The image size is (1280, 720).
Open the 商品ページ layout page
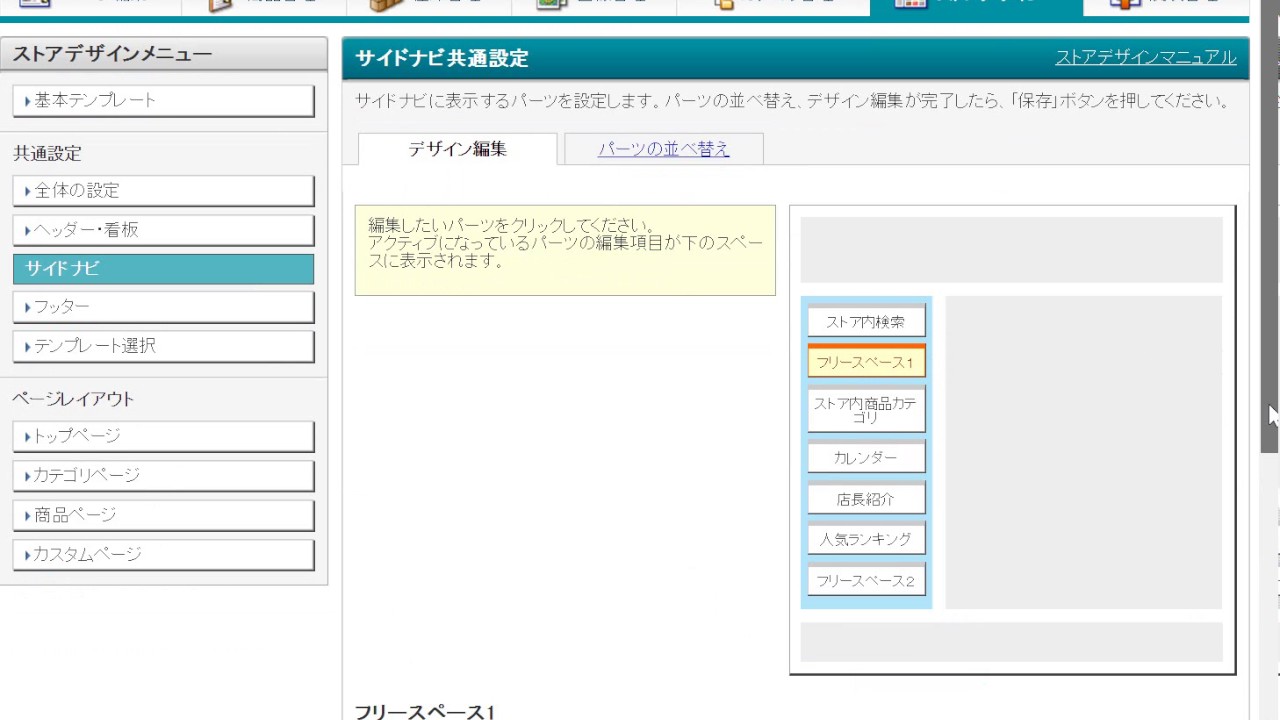pos(163,515)
